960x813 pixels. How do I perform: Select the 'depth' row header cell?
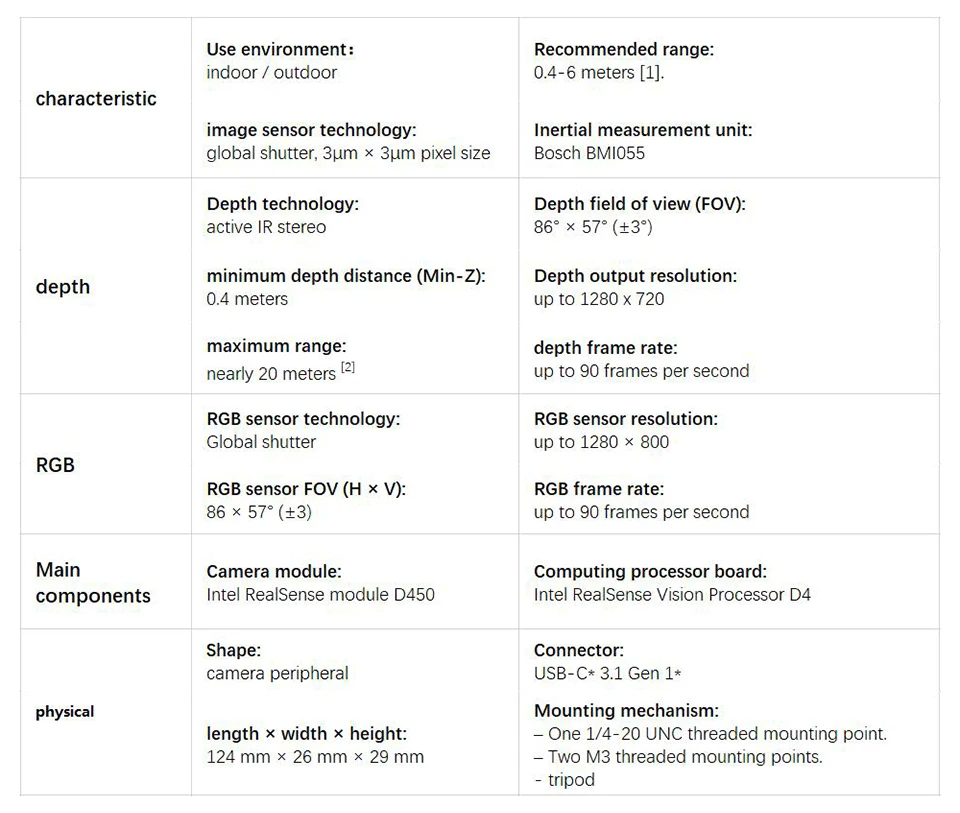(x=63, y=287)
